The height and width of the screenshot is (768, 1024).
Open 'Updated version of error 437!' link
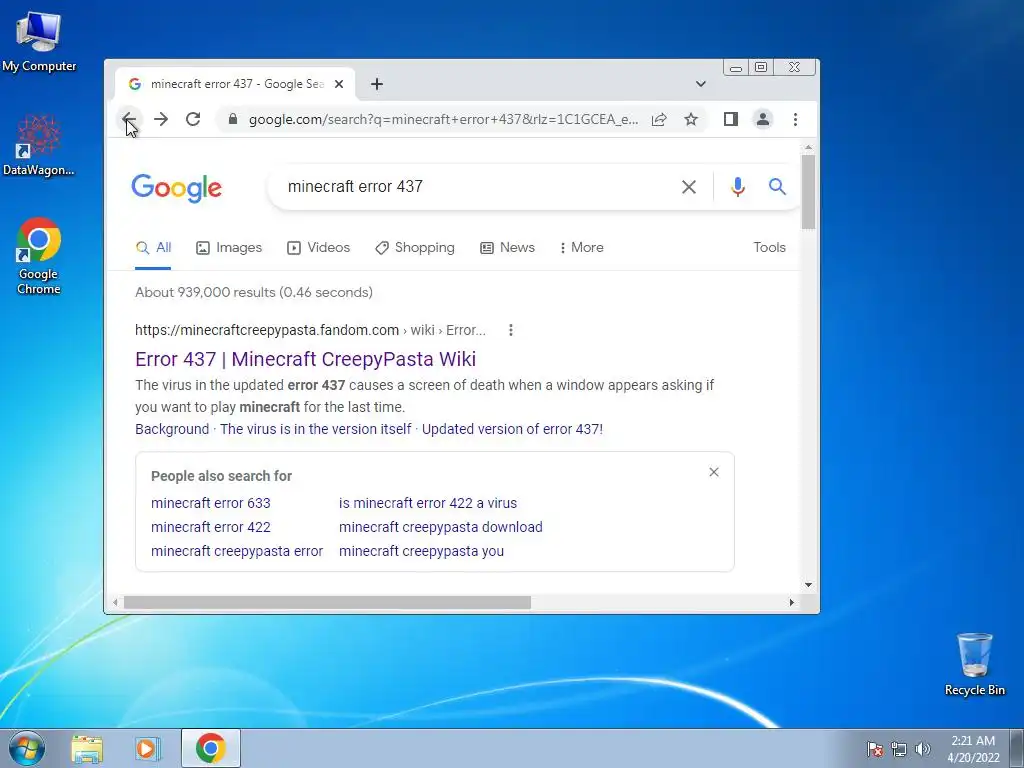tap(513, 429)
